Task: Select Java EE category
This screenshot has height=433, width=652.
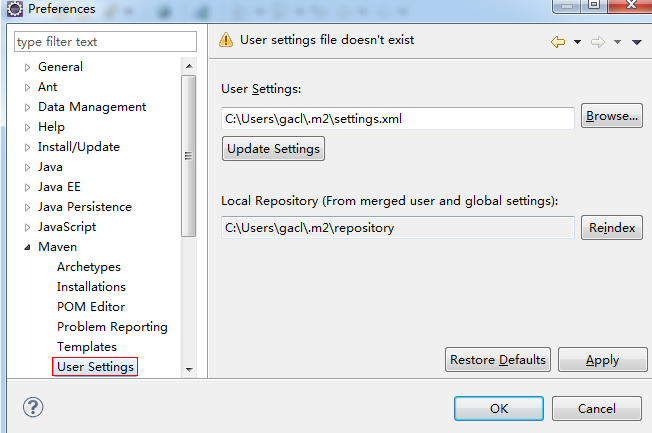Action: point(59,187)
